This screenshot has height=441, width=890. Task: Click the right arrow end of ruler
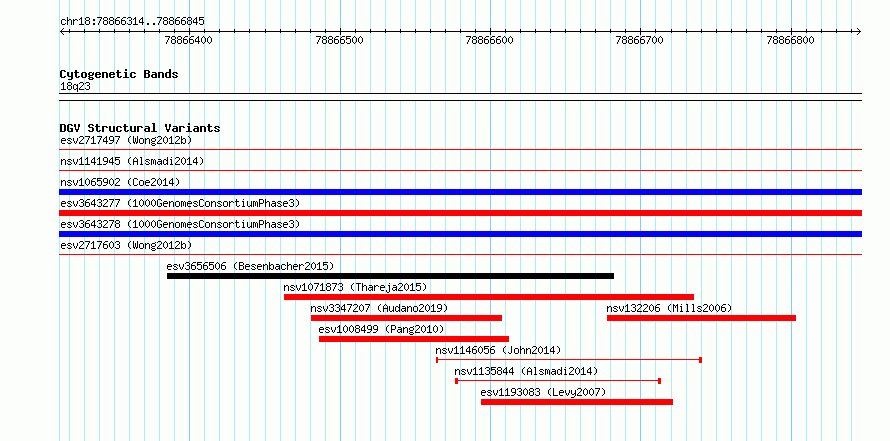coord(859,32)
